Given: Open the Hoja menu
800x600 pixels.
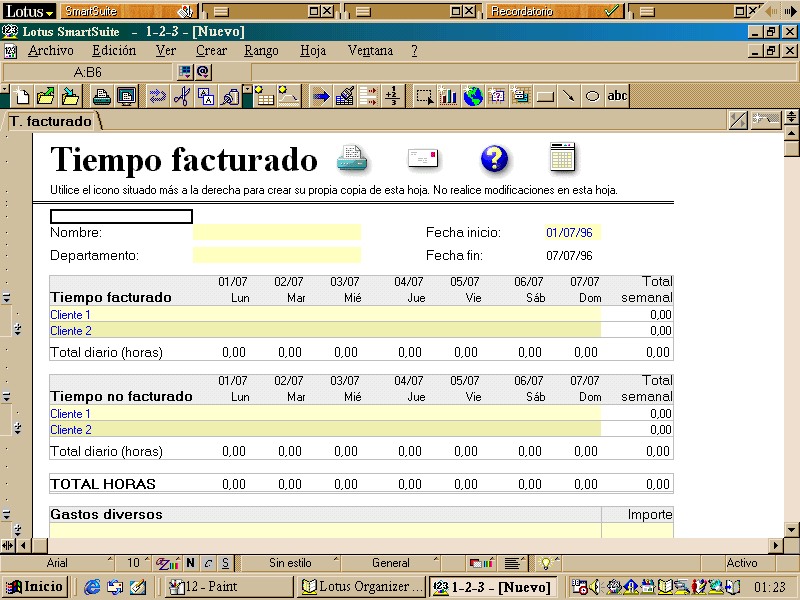Looking at the screenshot, I should [313, 51].
